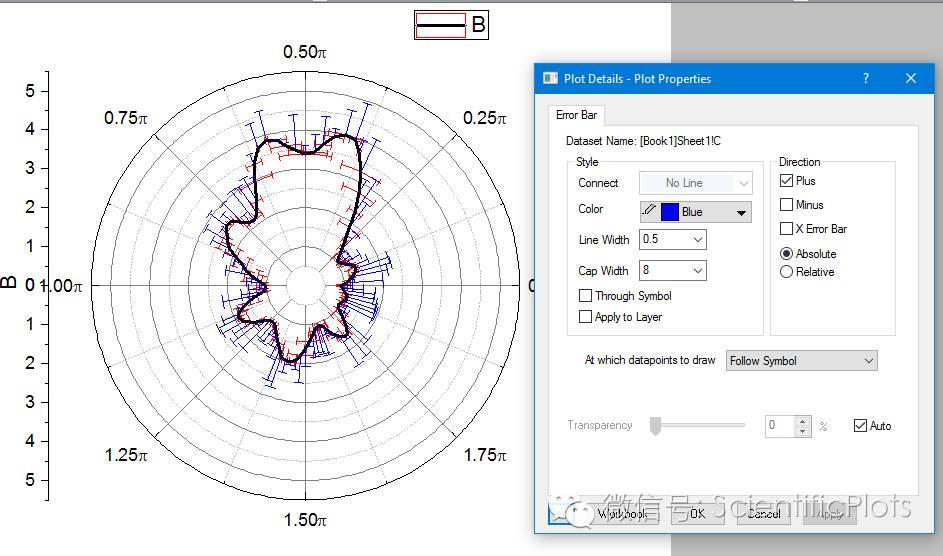Select the Error Bar tab
The width and height of the screenshot is (943, 556).
pyautogui.click(x=576, y=115)
